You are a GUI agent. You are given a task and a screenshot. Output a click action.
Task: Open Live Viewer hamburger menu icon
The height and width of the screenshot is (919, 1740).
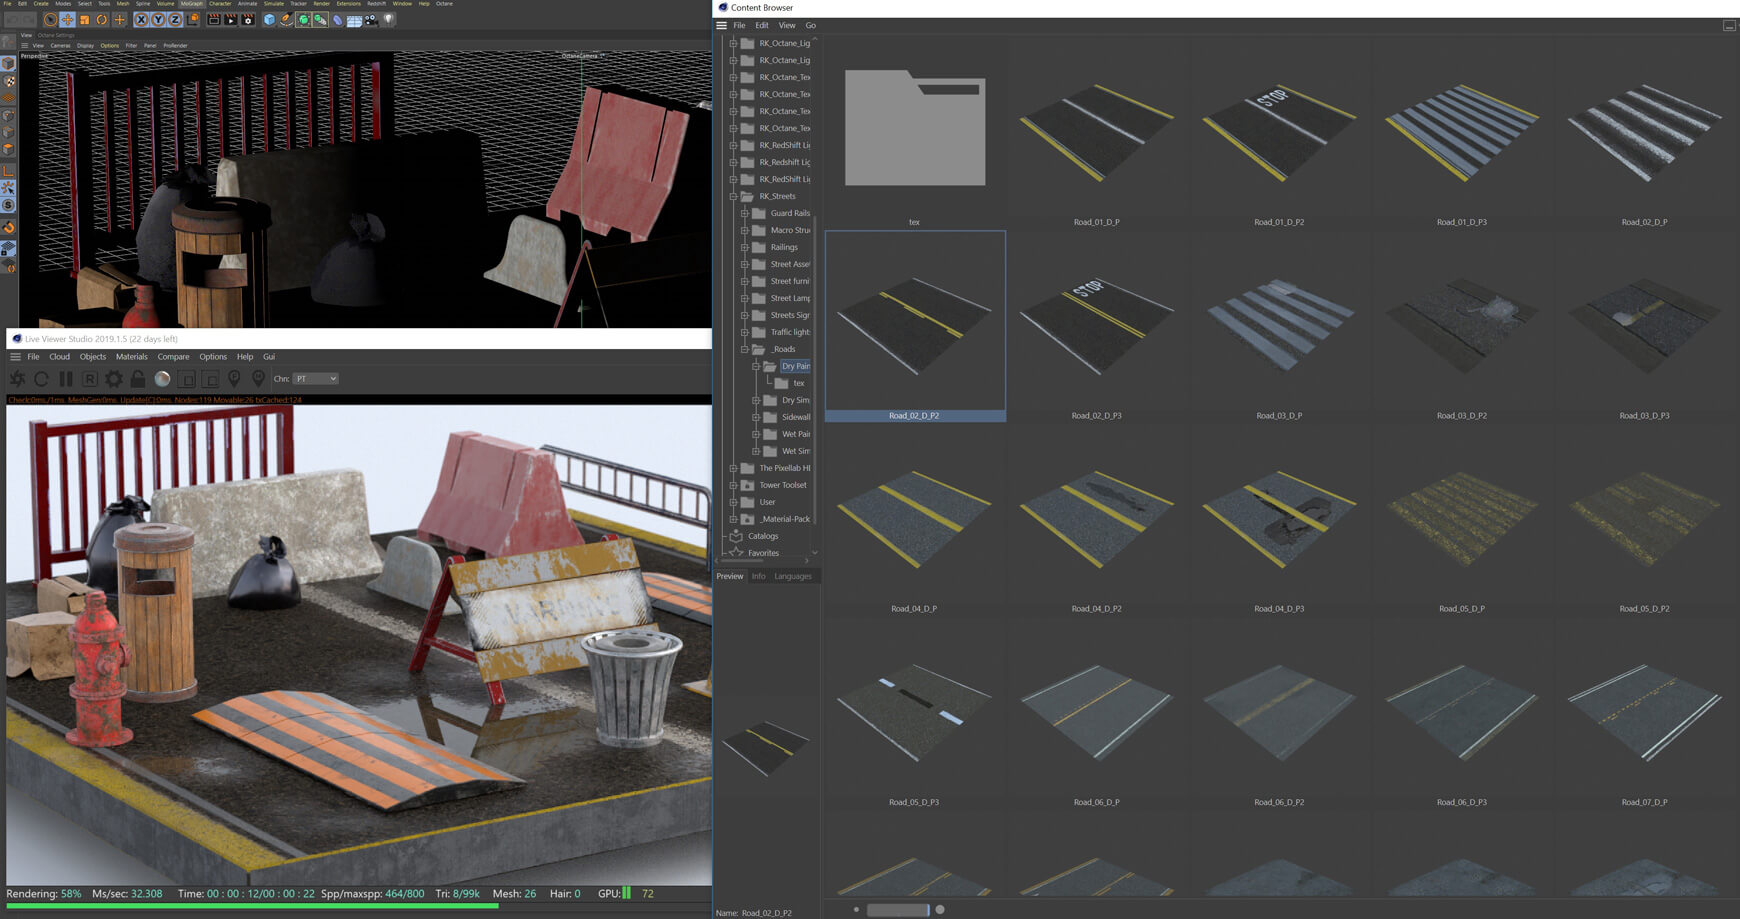[x=15, y=357]
